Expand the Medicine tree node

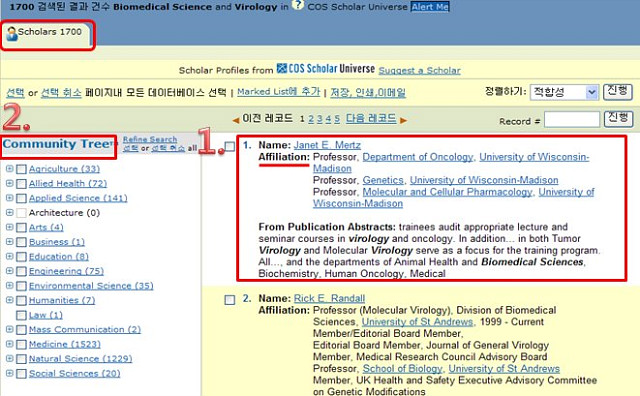(x=9, y=344)
